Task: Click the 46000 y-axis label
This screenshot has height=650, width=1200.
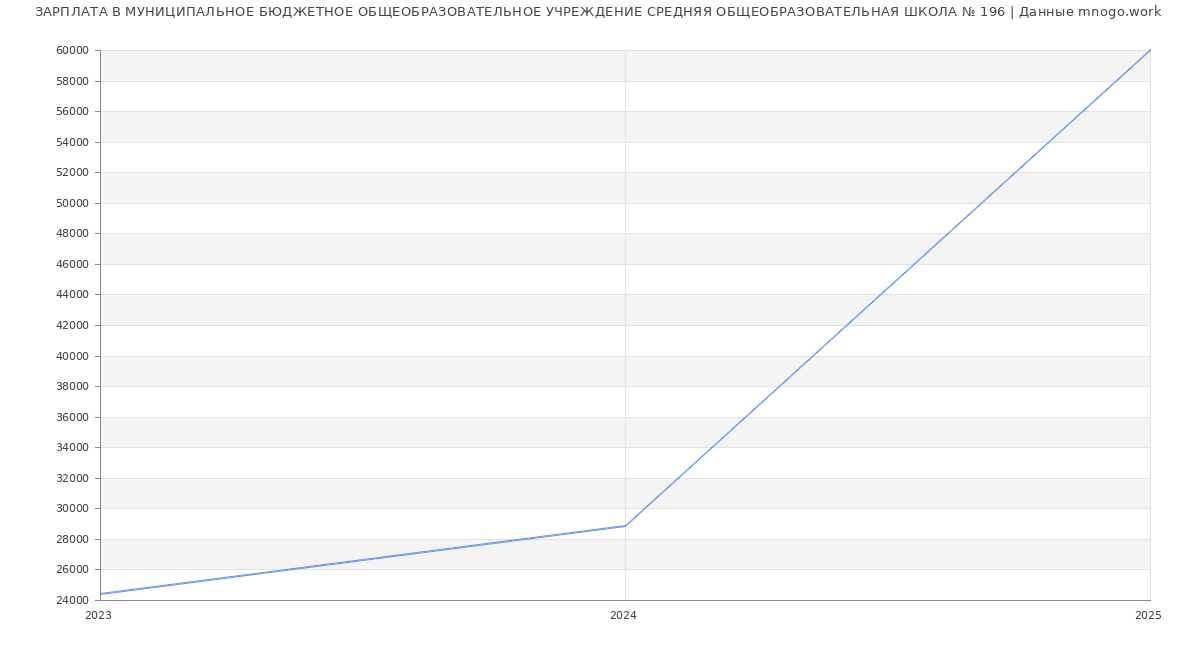Action: point(72,264)
